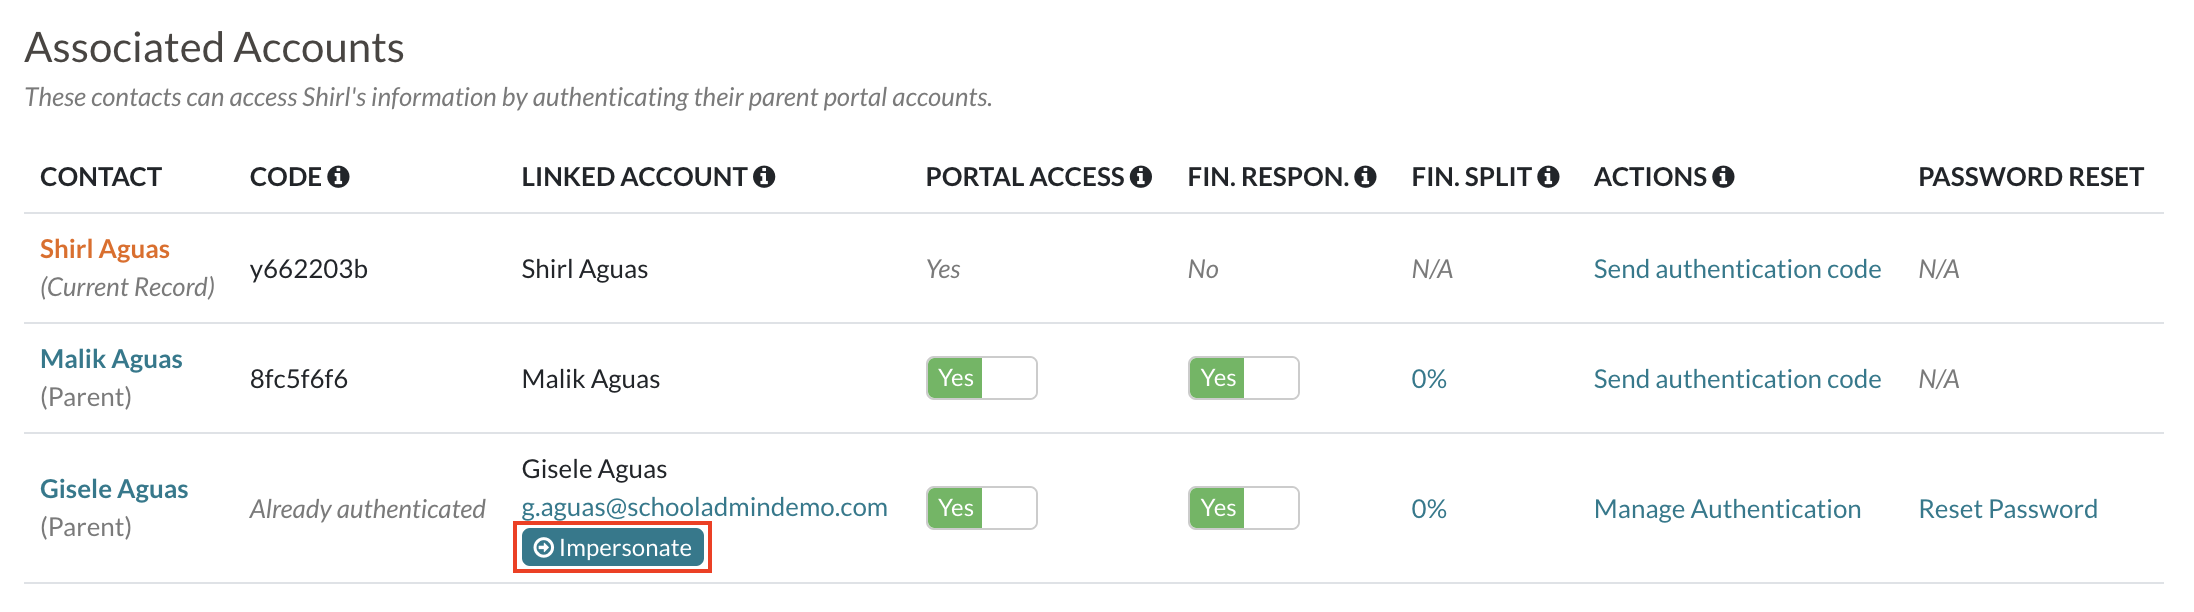Click the FIN. RESPON. info icon
The height and width of the screenshot is (612, 2194).
(x=1365, y=177)
